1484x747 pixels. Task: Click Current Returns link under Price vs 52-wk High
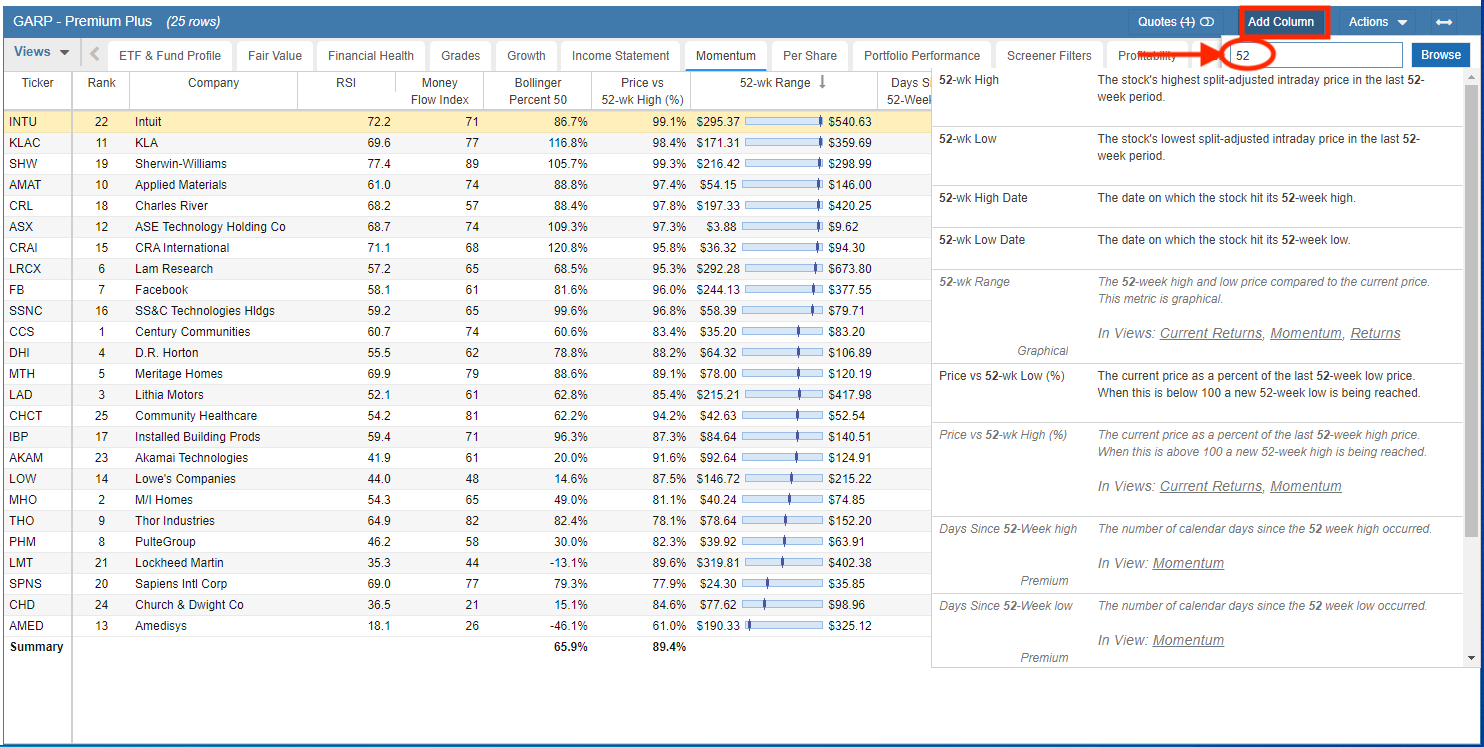pyautogui.click(x=1211, y=486)
